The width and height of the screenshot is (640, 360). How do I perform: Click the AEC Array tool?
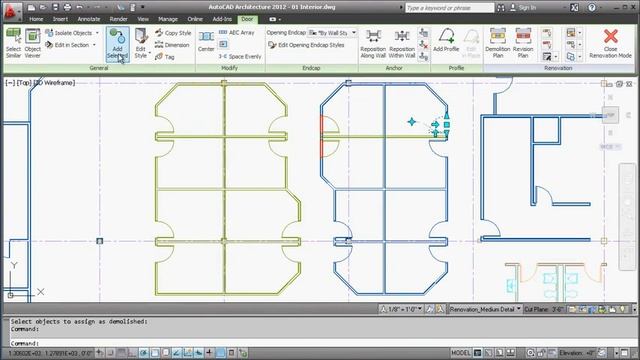tap(236, 32)
